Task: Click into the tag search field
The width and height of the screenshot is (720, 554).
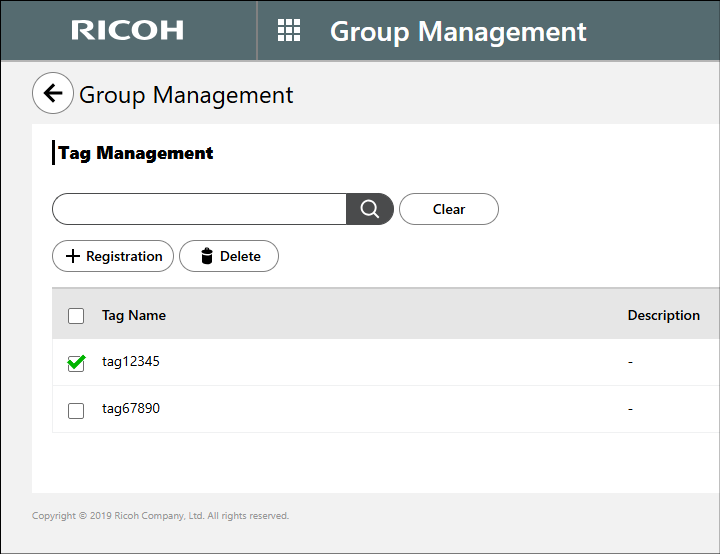Action: tap(200, 209)
